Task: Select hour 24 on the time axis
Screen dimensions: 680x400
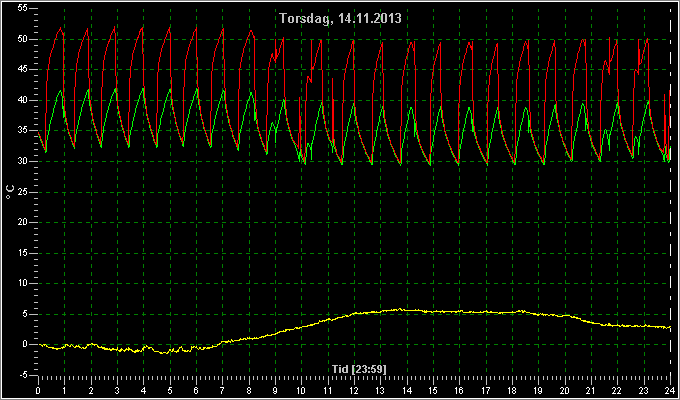Action: pos(670,390)
